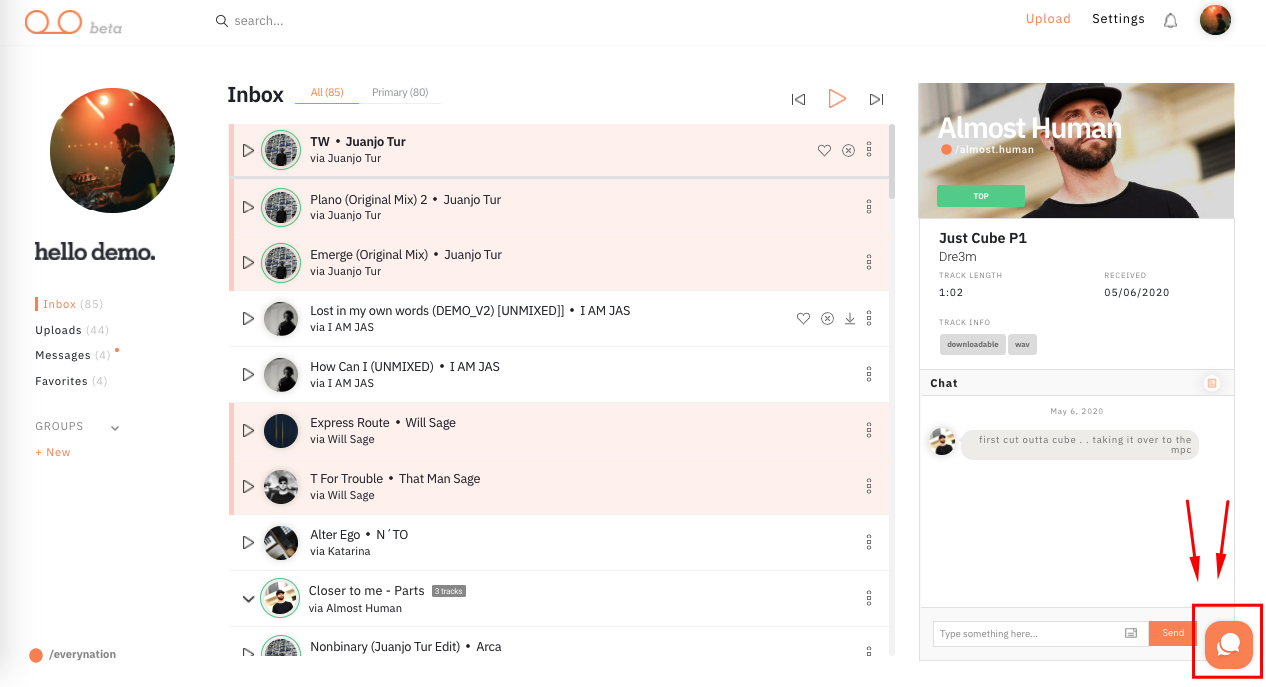This screenshot has width=1266, height=687.
Task: Click the downloadable tag
Action: coord(973,344)
